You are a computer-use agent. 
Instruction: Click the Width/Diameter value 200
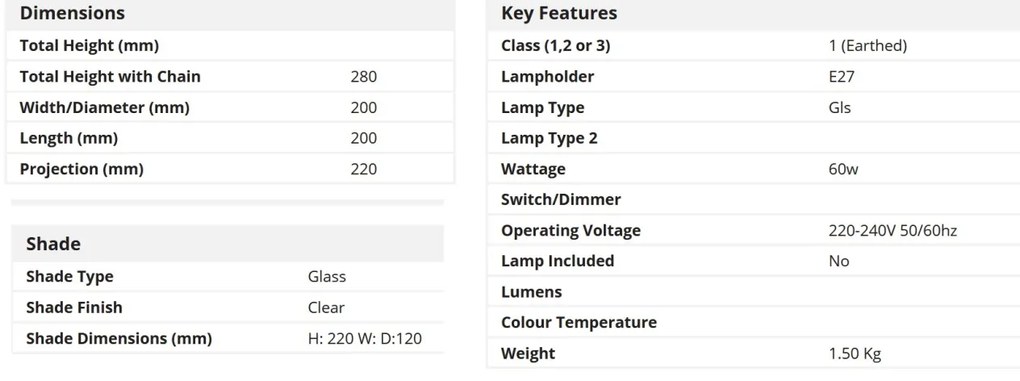pyautogui.click(x=364, y=107)
